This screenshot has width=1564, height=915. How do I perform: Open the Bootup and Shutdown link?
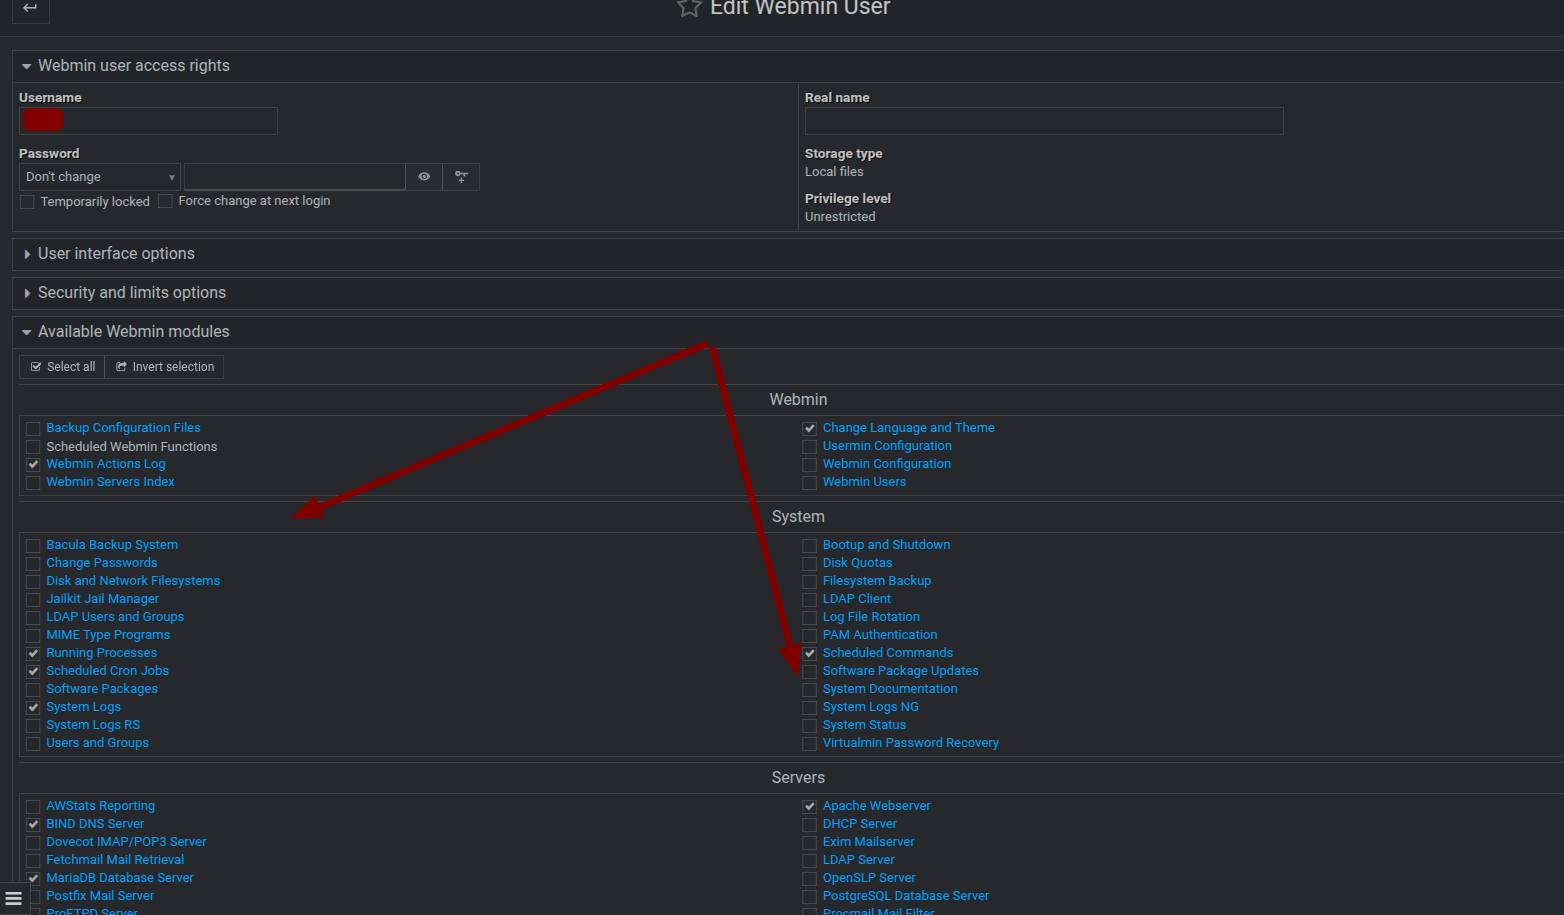886,545
